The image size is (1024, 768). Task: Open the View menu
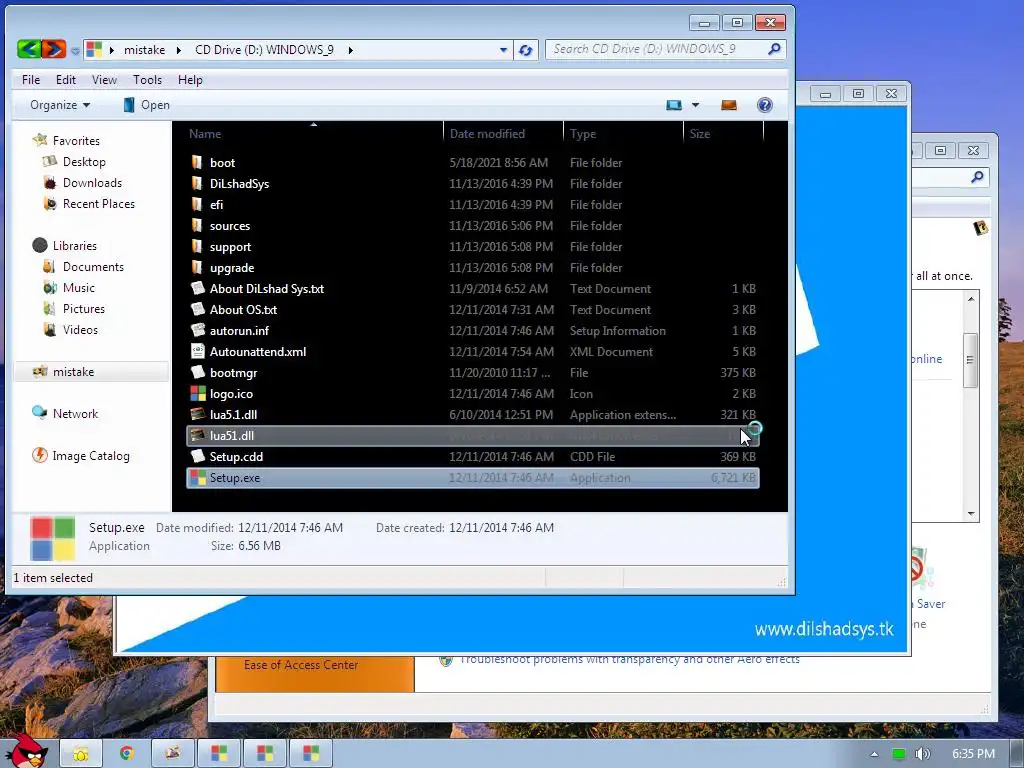[x=104, y=80]
